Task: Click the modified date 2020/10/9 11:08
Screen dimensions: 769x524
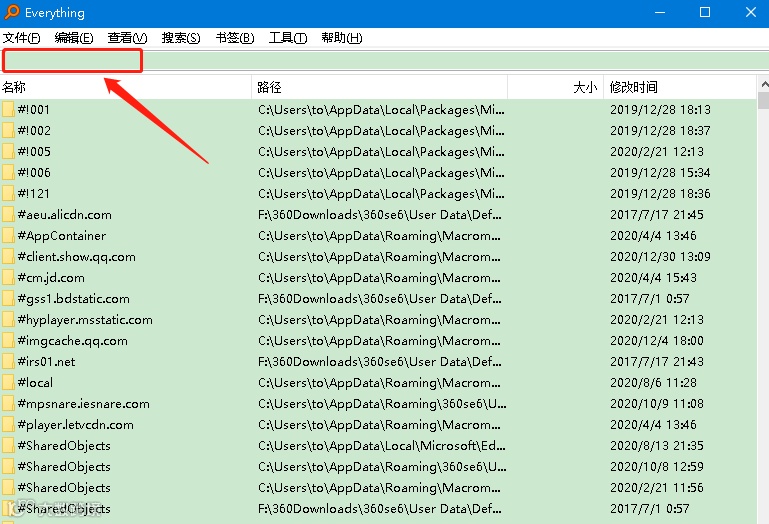Action: pos(657,404)
